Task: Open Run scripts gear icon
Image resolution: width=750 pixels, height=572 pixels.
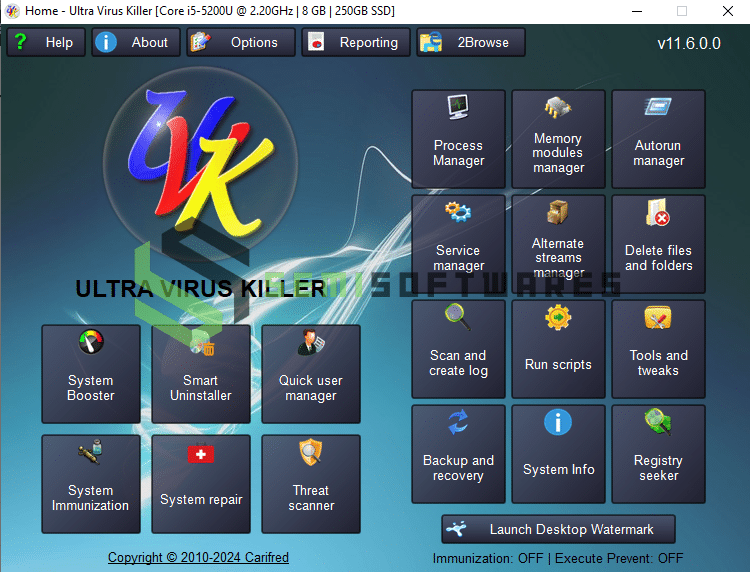Action: [x=558, y=317]
